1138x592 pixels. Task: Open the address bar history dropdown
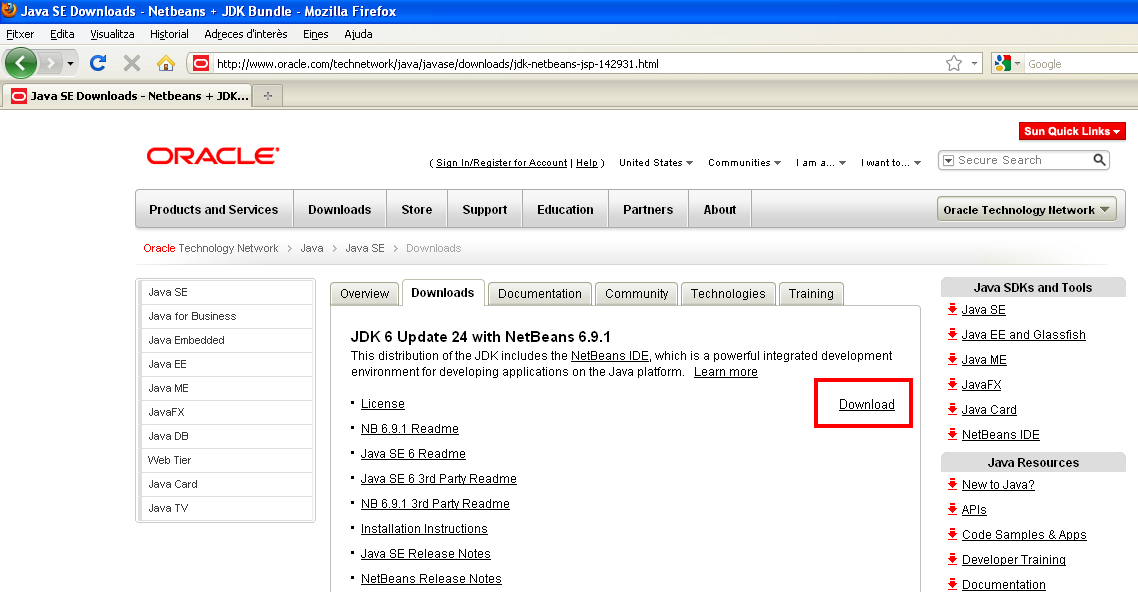(x=974, y=64)
